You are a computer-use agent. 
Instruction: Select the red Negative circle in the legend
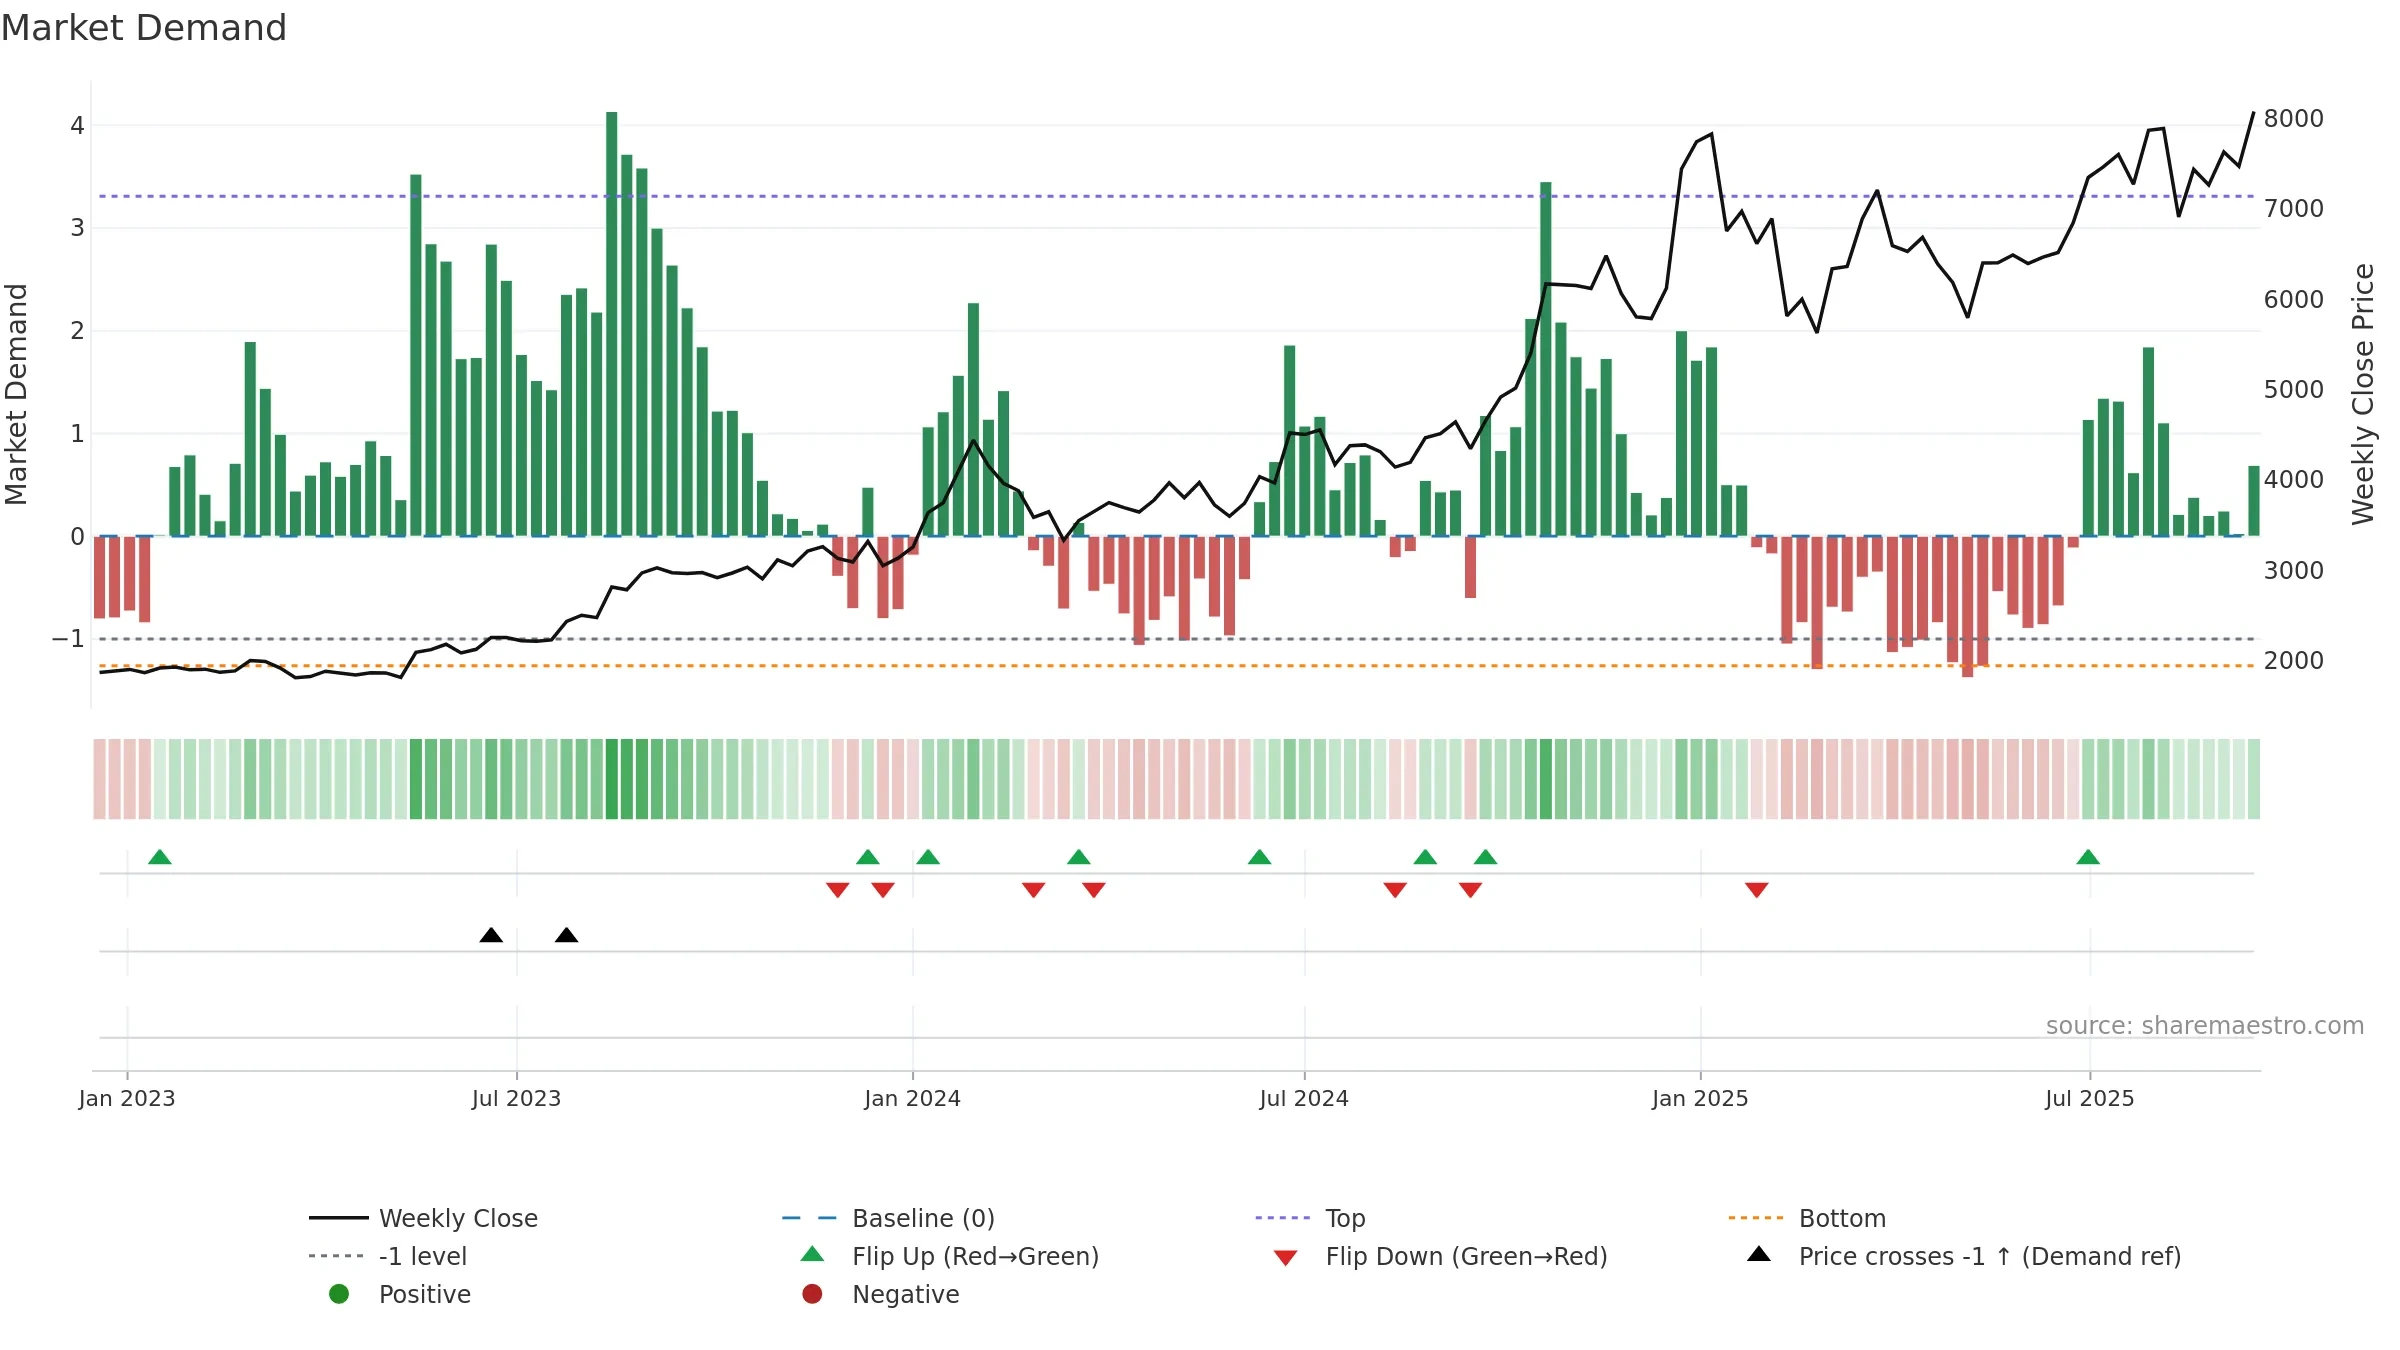pyautogui.click(x=812, y=1294)
